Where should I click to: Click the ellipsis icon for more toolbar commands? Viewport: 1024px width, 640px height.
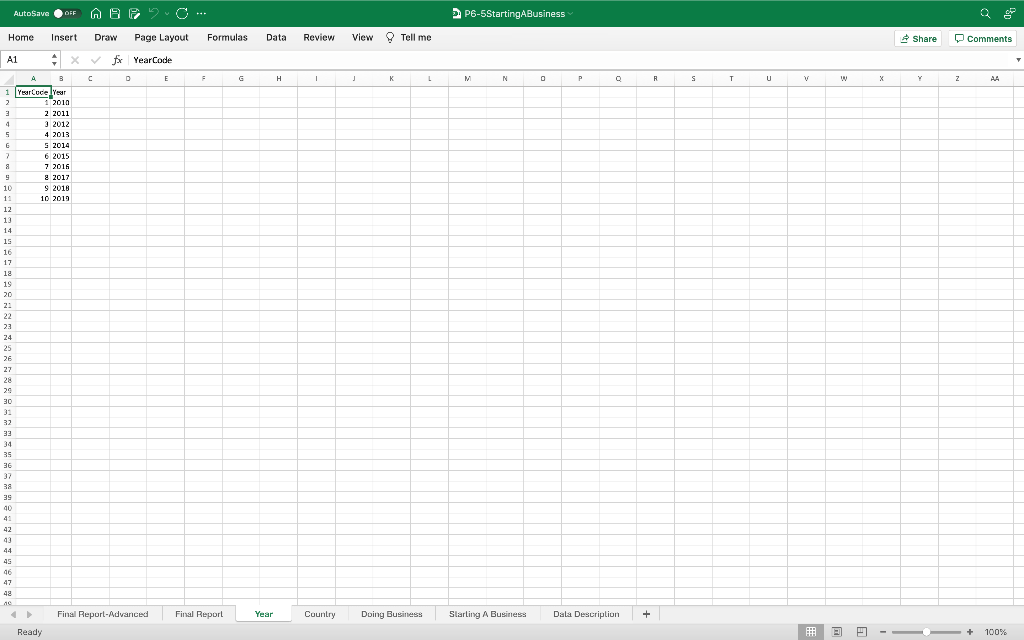[x=200, y=14]
